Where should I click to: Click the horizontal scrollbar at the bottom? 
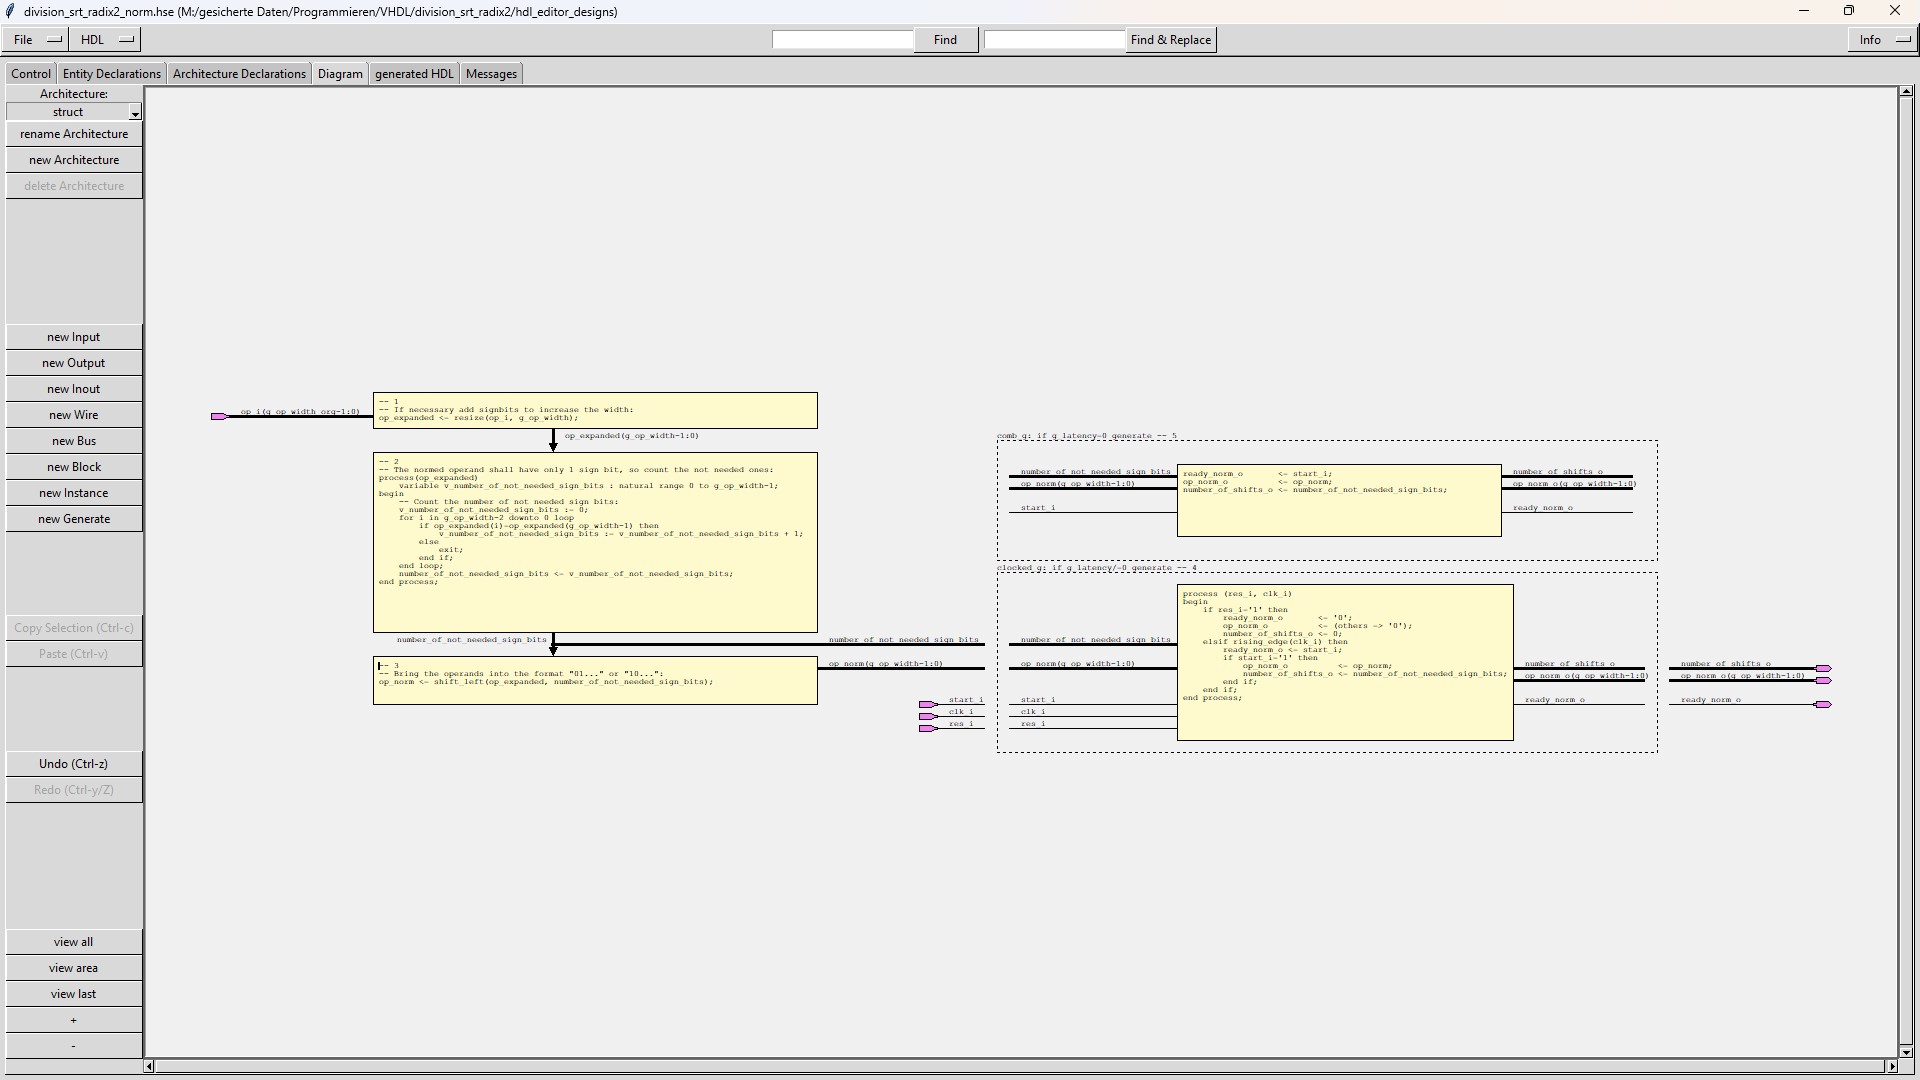coord(1020,1066)
